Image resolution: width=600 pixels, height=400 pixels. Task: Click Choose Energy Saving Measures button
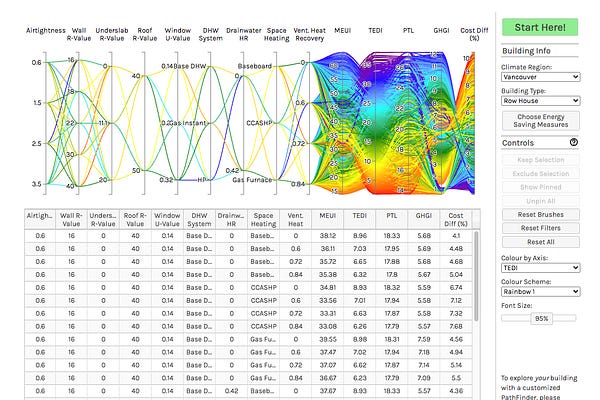coord(540,121)
